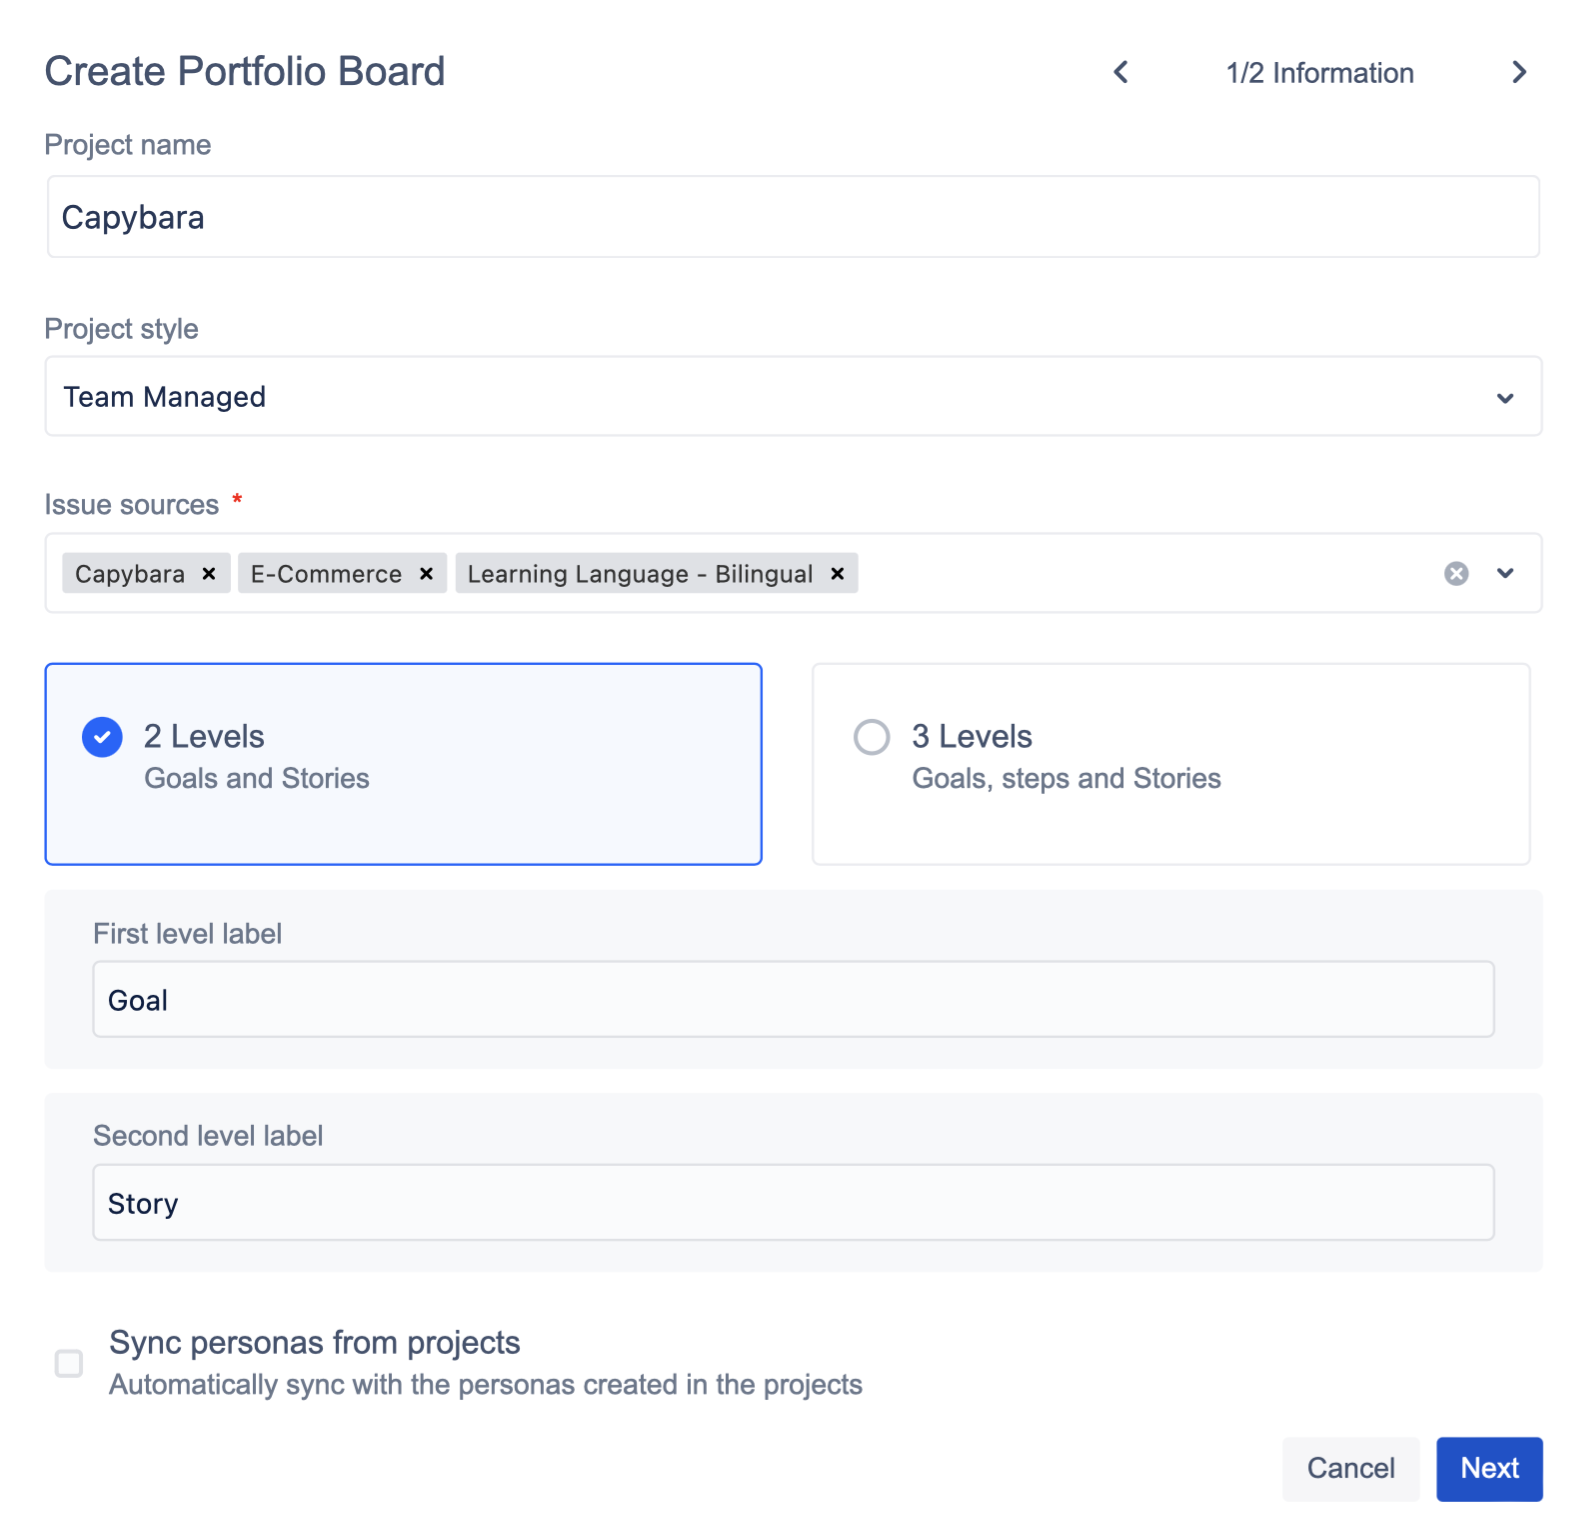Remove Learning Language - Bilingual tag

coord(838,574)
